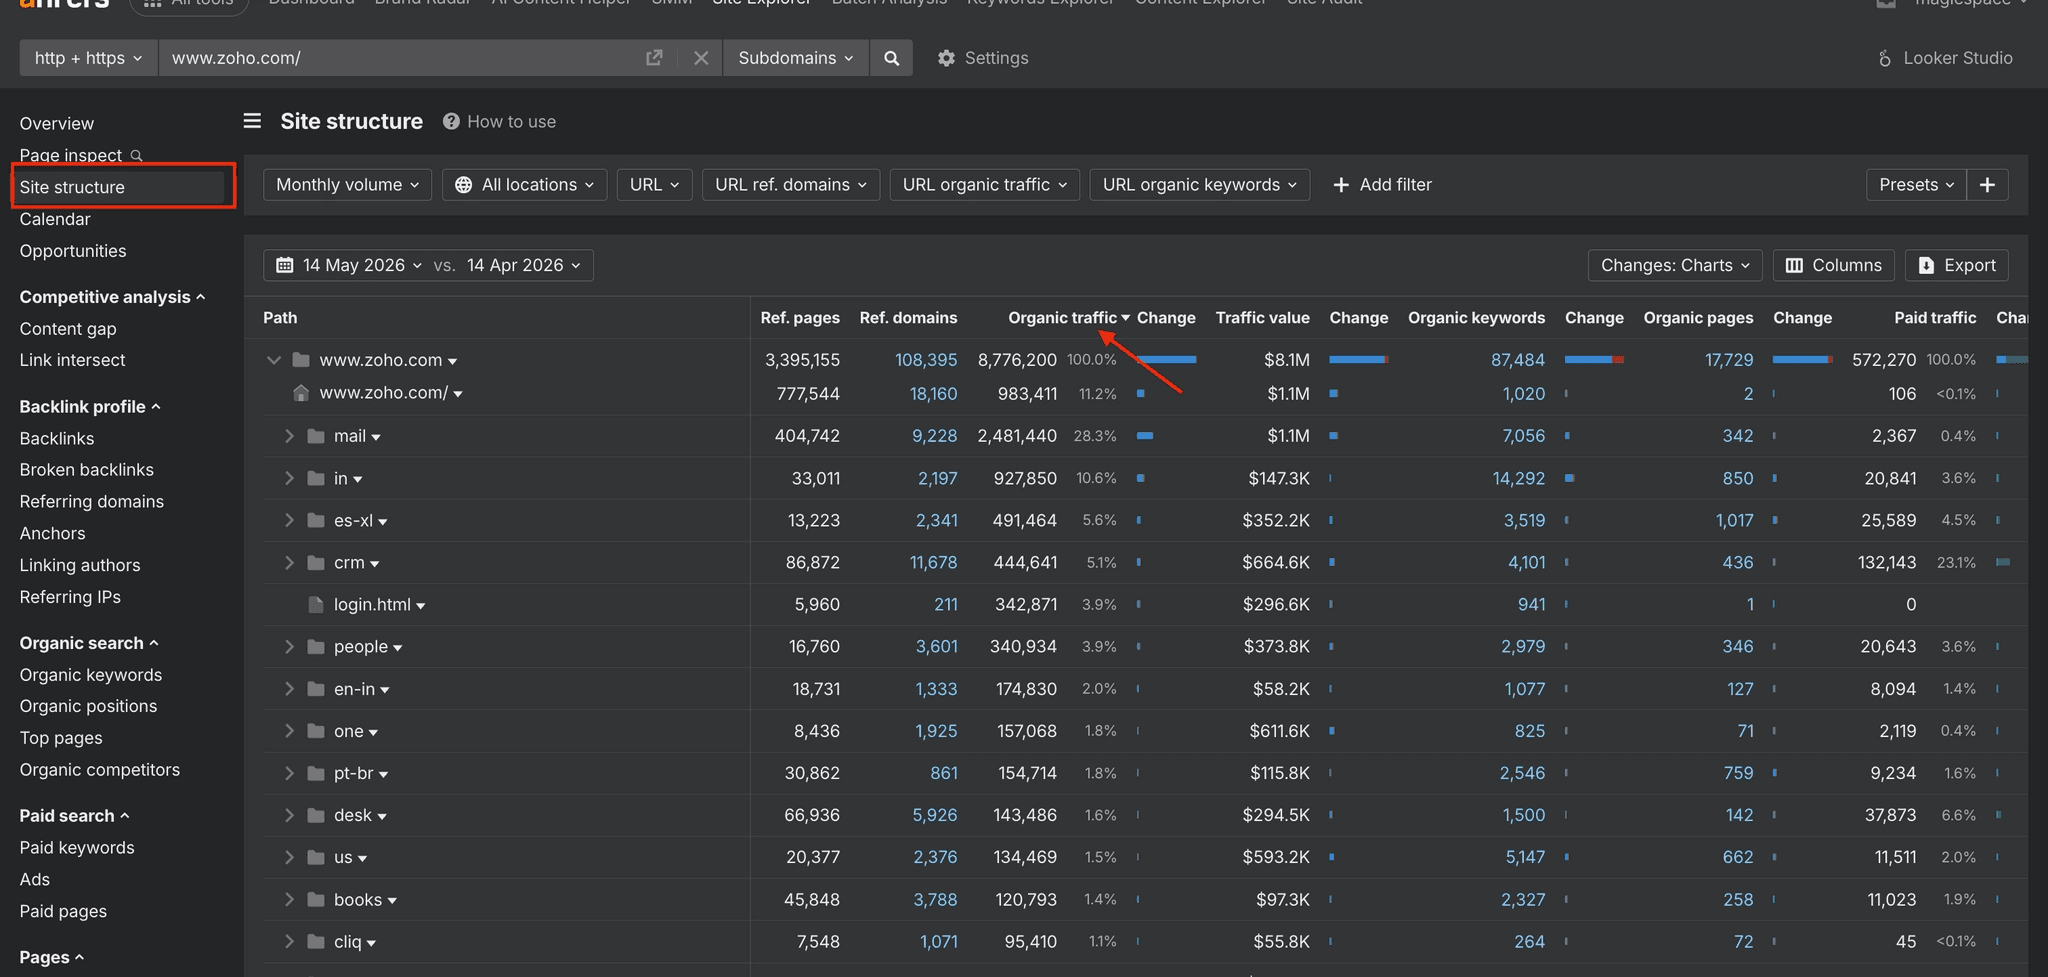The height and width of the screenshot is (977, 2048).
Task: Open the Subdomains mode dropdown
Action: (x=796, y=58)
